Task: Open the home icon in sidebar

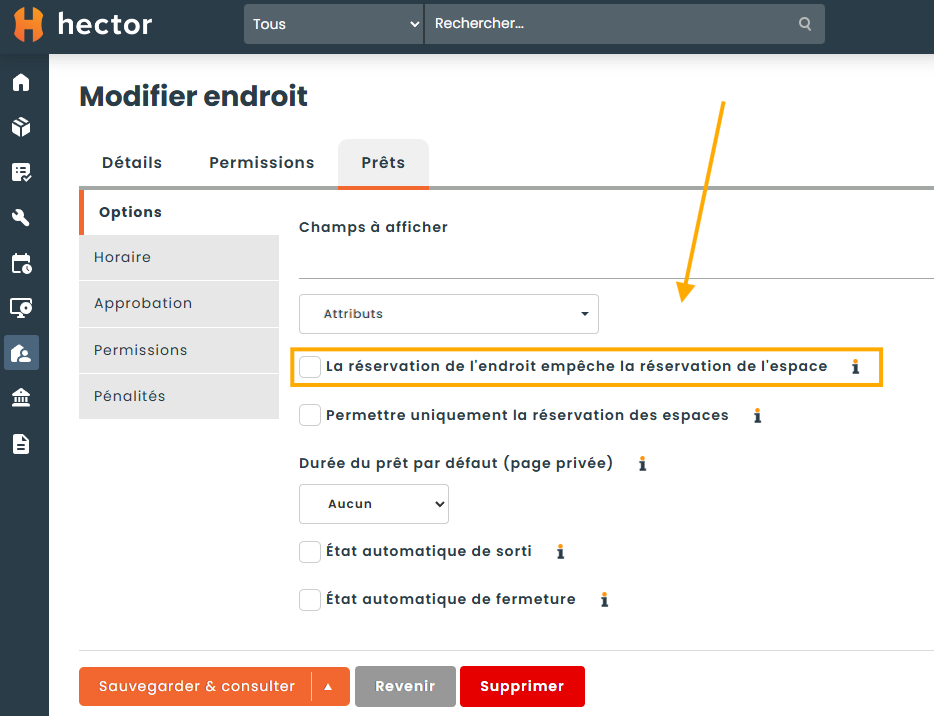Action: [21, 82]
